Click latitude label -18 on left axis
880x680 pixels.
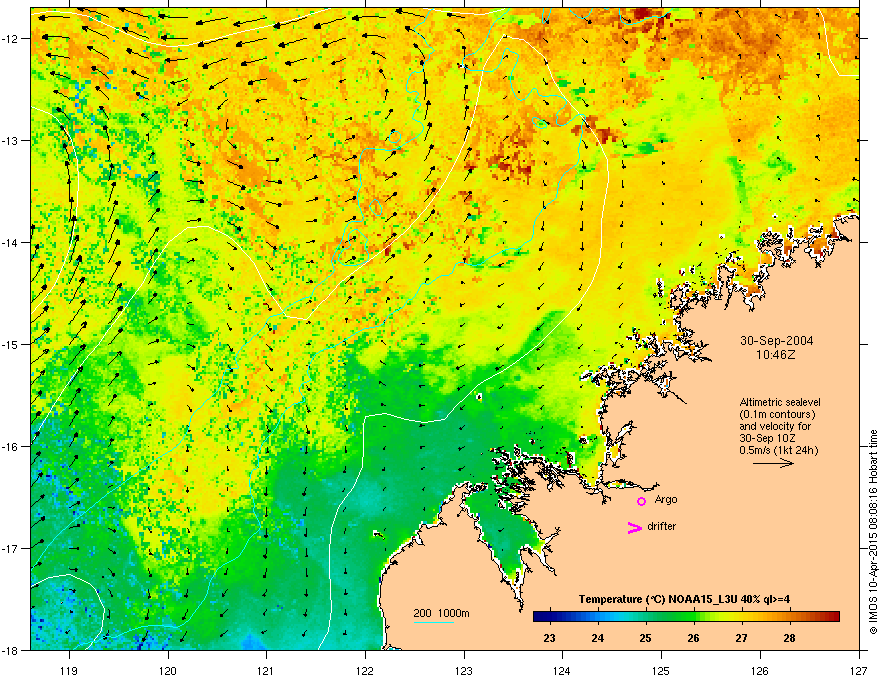click(10, 650)
